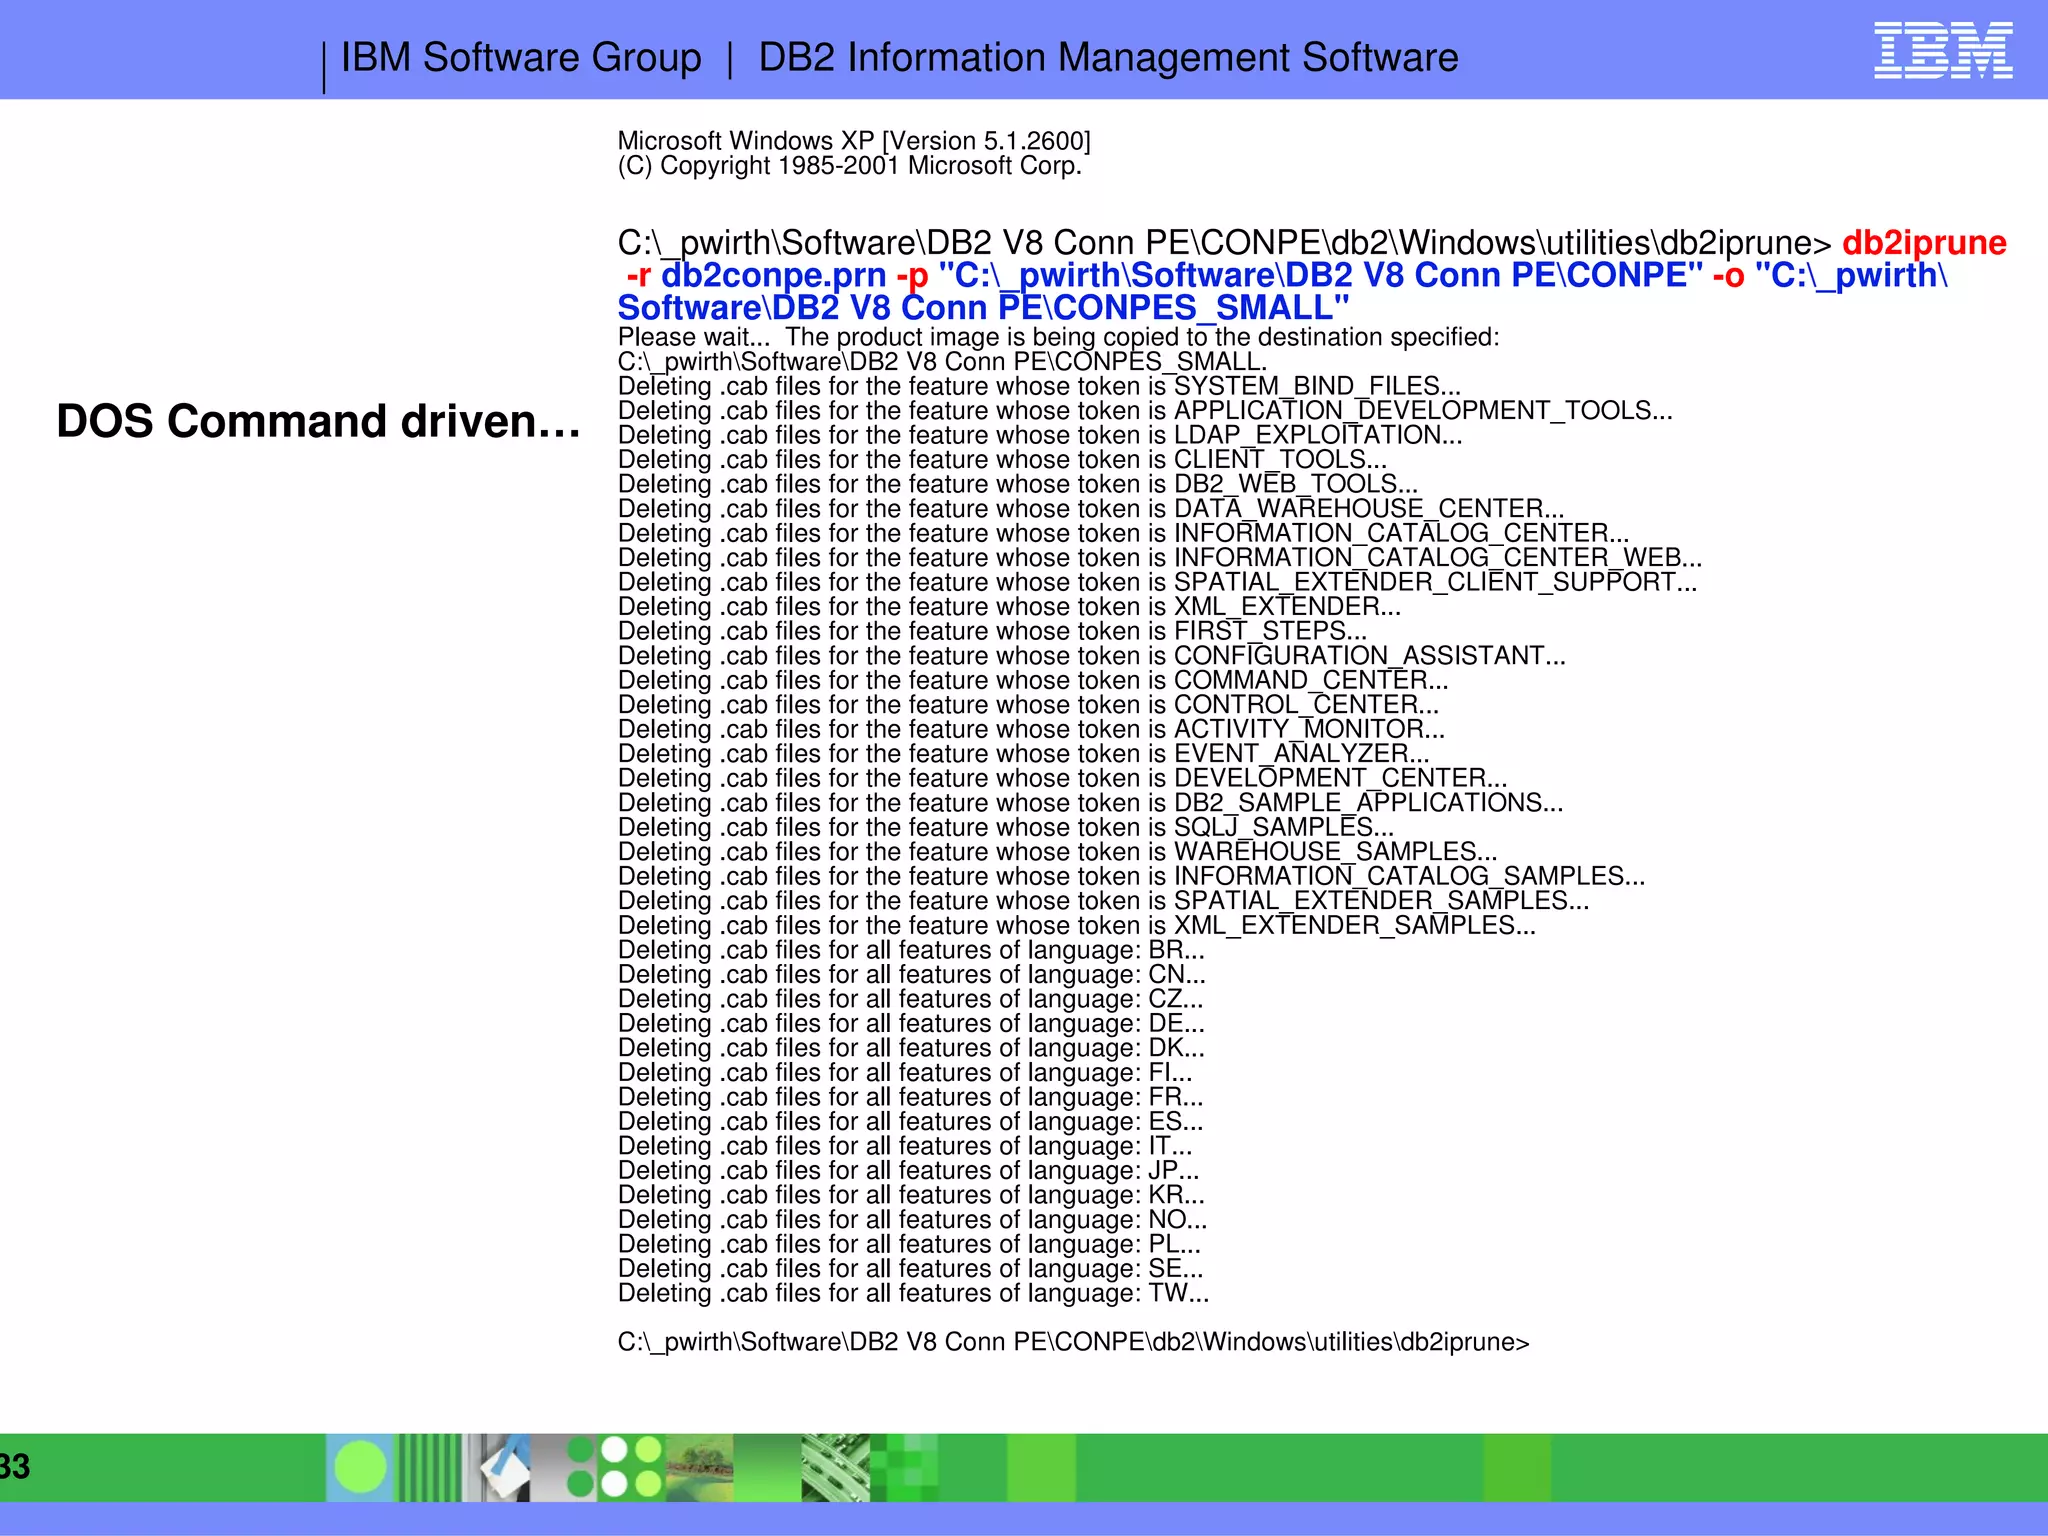
Task: Click the language FI deletion line
Action: pos(906,1072)
